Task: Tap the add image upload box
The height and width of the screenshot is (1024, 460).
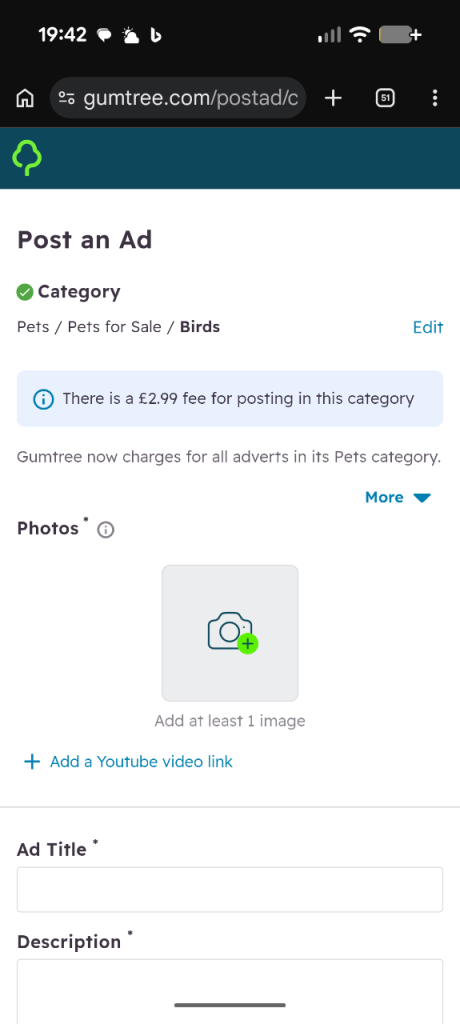Action: pos(230,633)
